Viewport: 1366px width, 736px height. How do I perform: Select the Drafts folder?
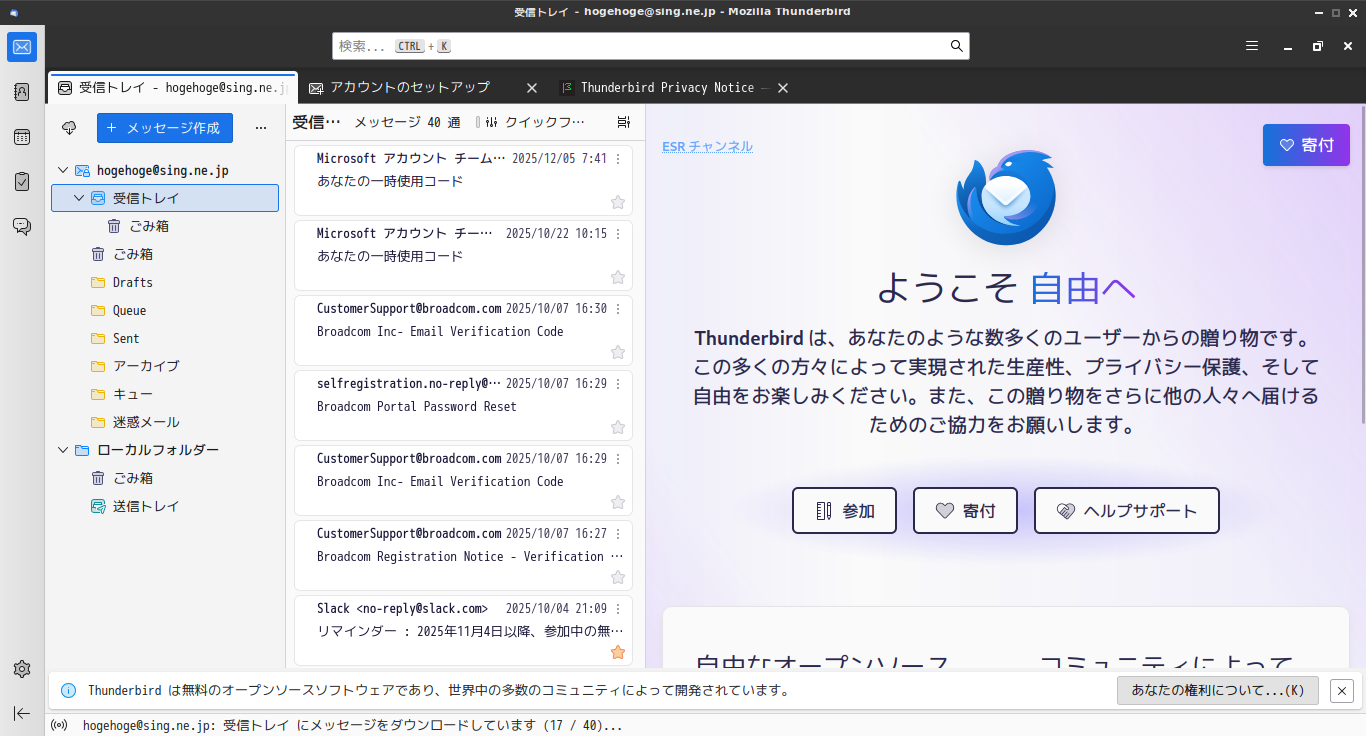pos(165,282)
